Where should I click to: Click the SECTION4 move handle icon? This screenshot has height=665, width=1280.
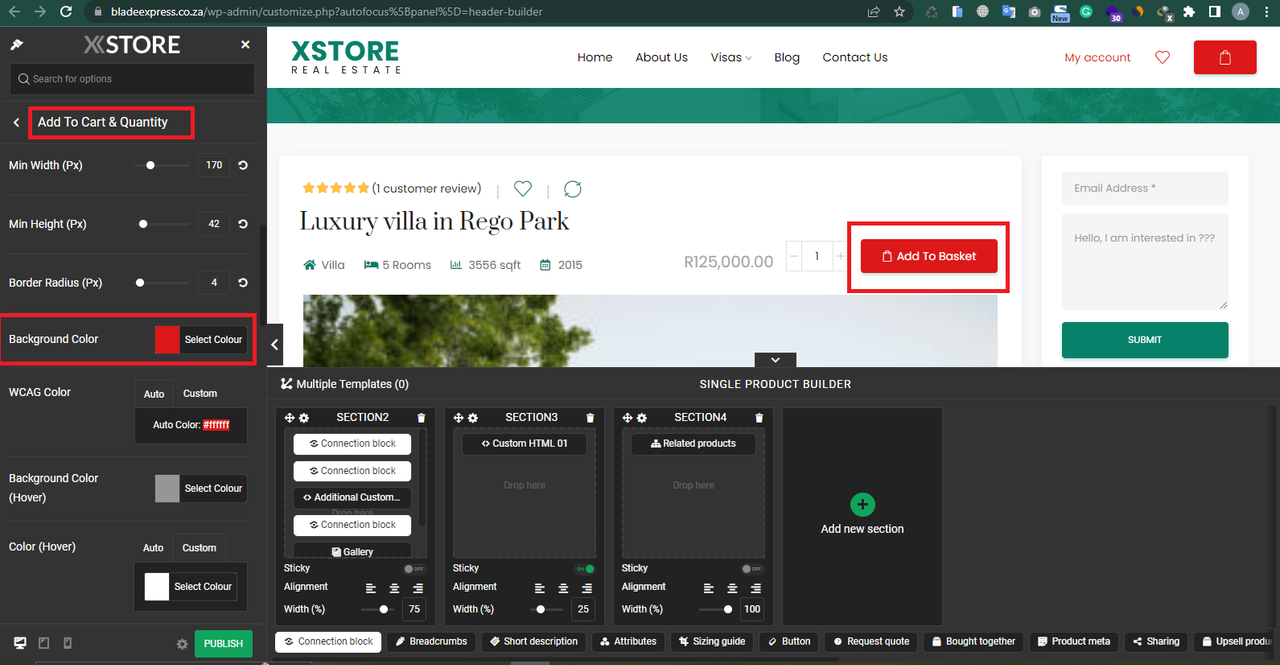628,418
